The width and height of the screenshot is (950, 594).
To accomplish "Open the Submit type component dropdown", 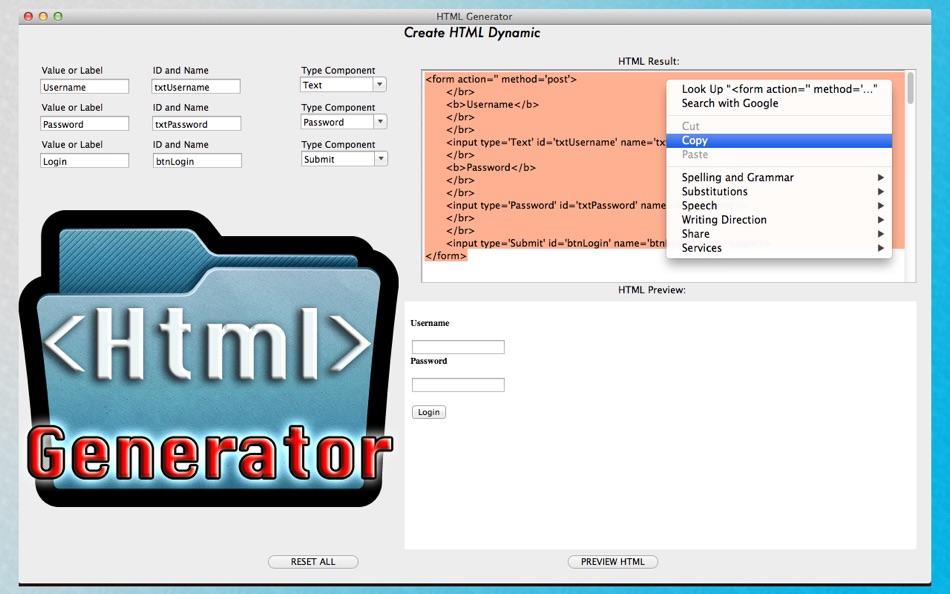I will pyautogui.click(x=344, y=159).
